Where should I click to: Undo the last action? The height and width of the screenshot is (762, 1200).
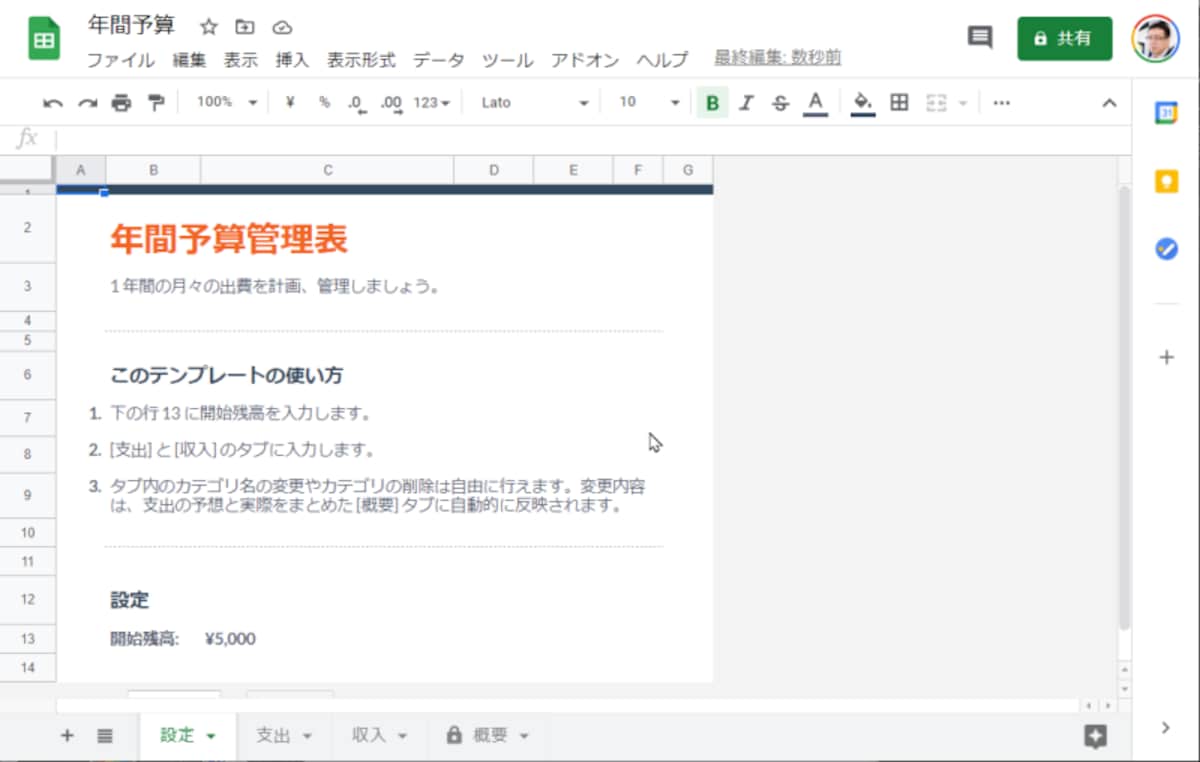[x=53, y=102]
